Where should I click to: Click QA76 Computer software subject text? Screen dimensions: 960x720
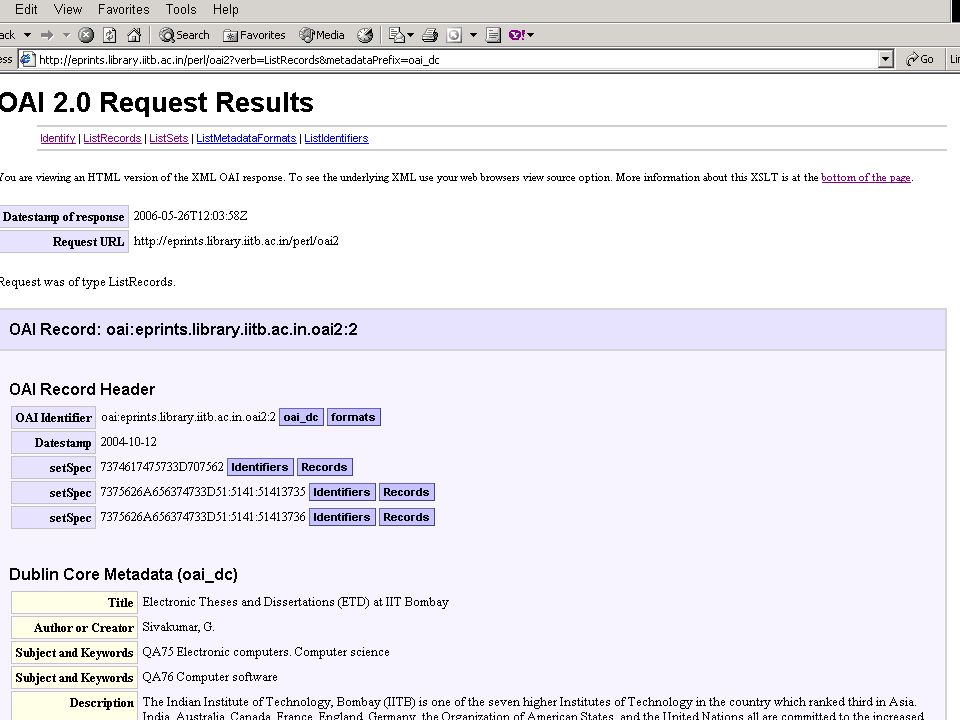click(x=210, y=677)
